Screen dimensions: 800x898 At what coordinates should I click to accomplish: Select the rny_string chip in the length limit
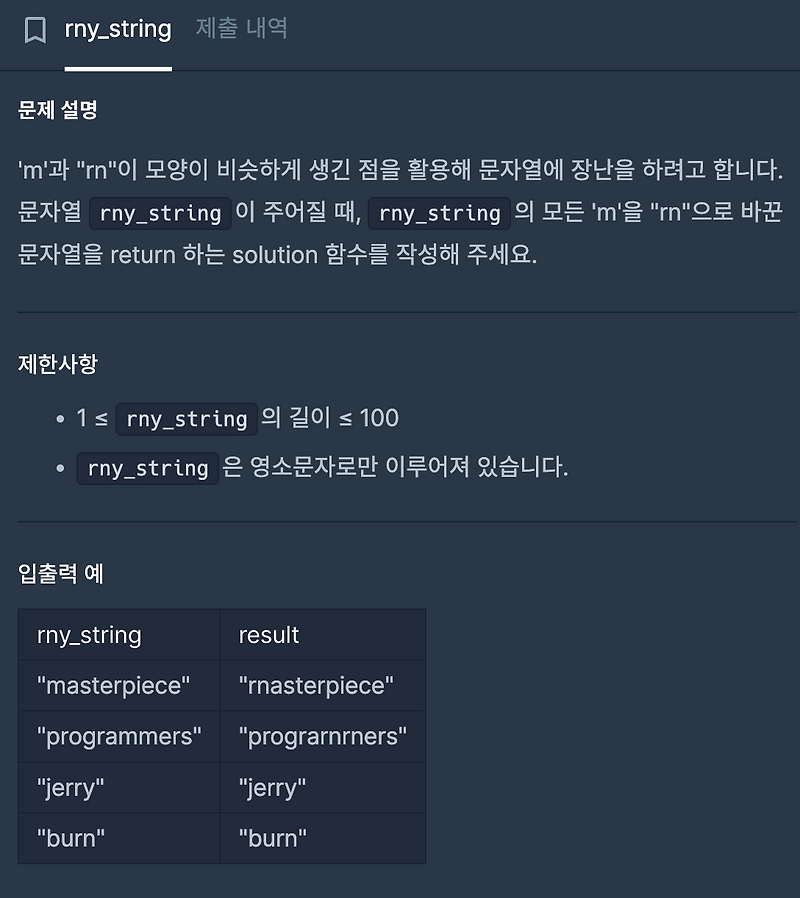pyautogui.click(x=186, y=419)
